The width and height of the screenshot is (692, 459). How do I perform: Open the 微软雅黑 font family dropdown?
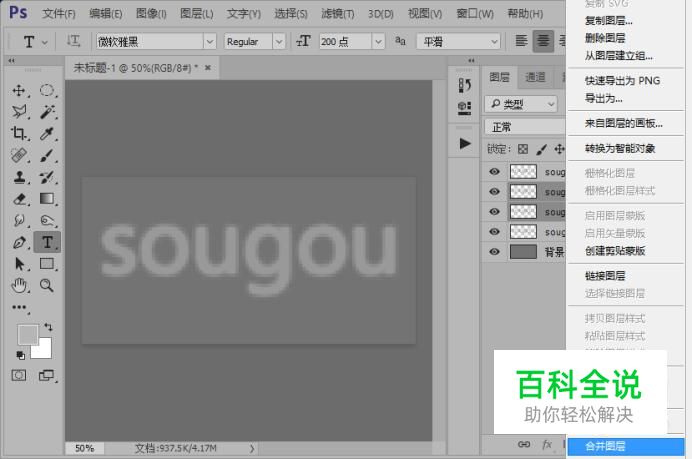(210, 41)
